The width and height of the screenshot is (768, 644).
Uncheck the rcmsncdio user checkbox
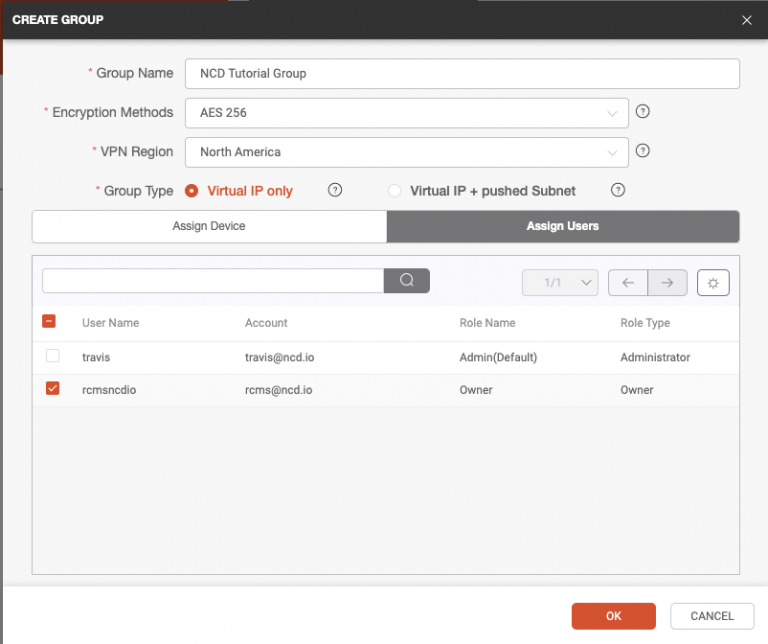(52, 388)
